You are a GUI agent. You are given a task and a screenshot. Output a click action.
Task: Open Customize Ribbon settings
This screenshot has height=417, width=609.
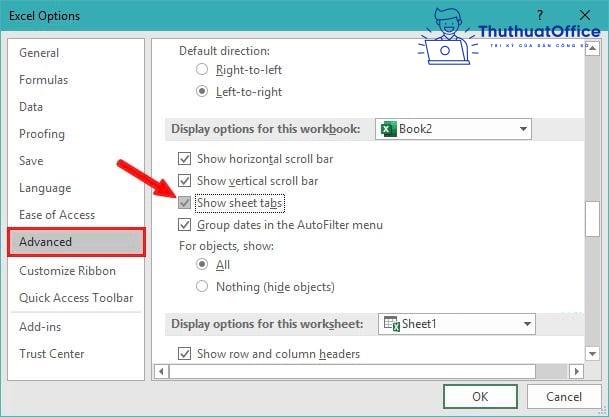tap(68, 271)
